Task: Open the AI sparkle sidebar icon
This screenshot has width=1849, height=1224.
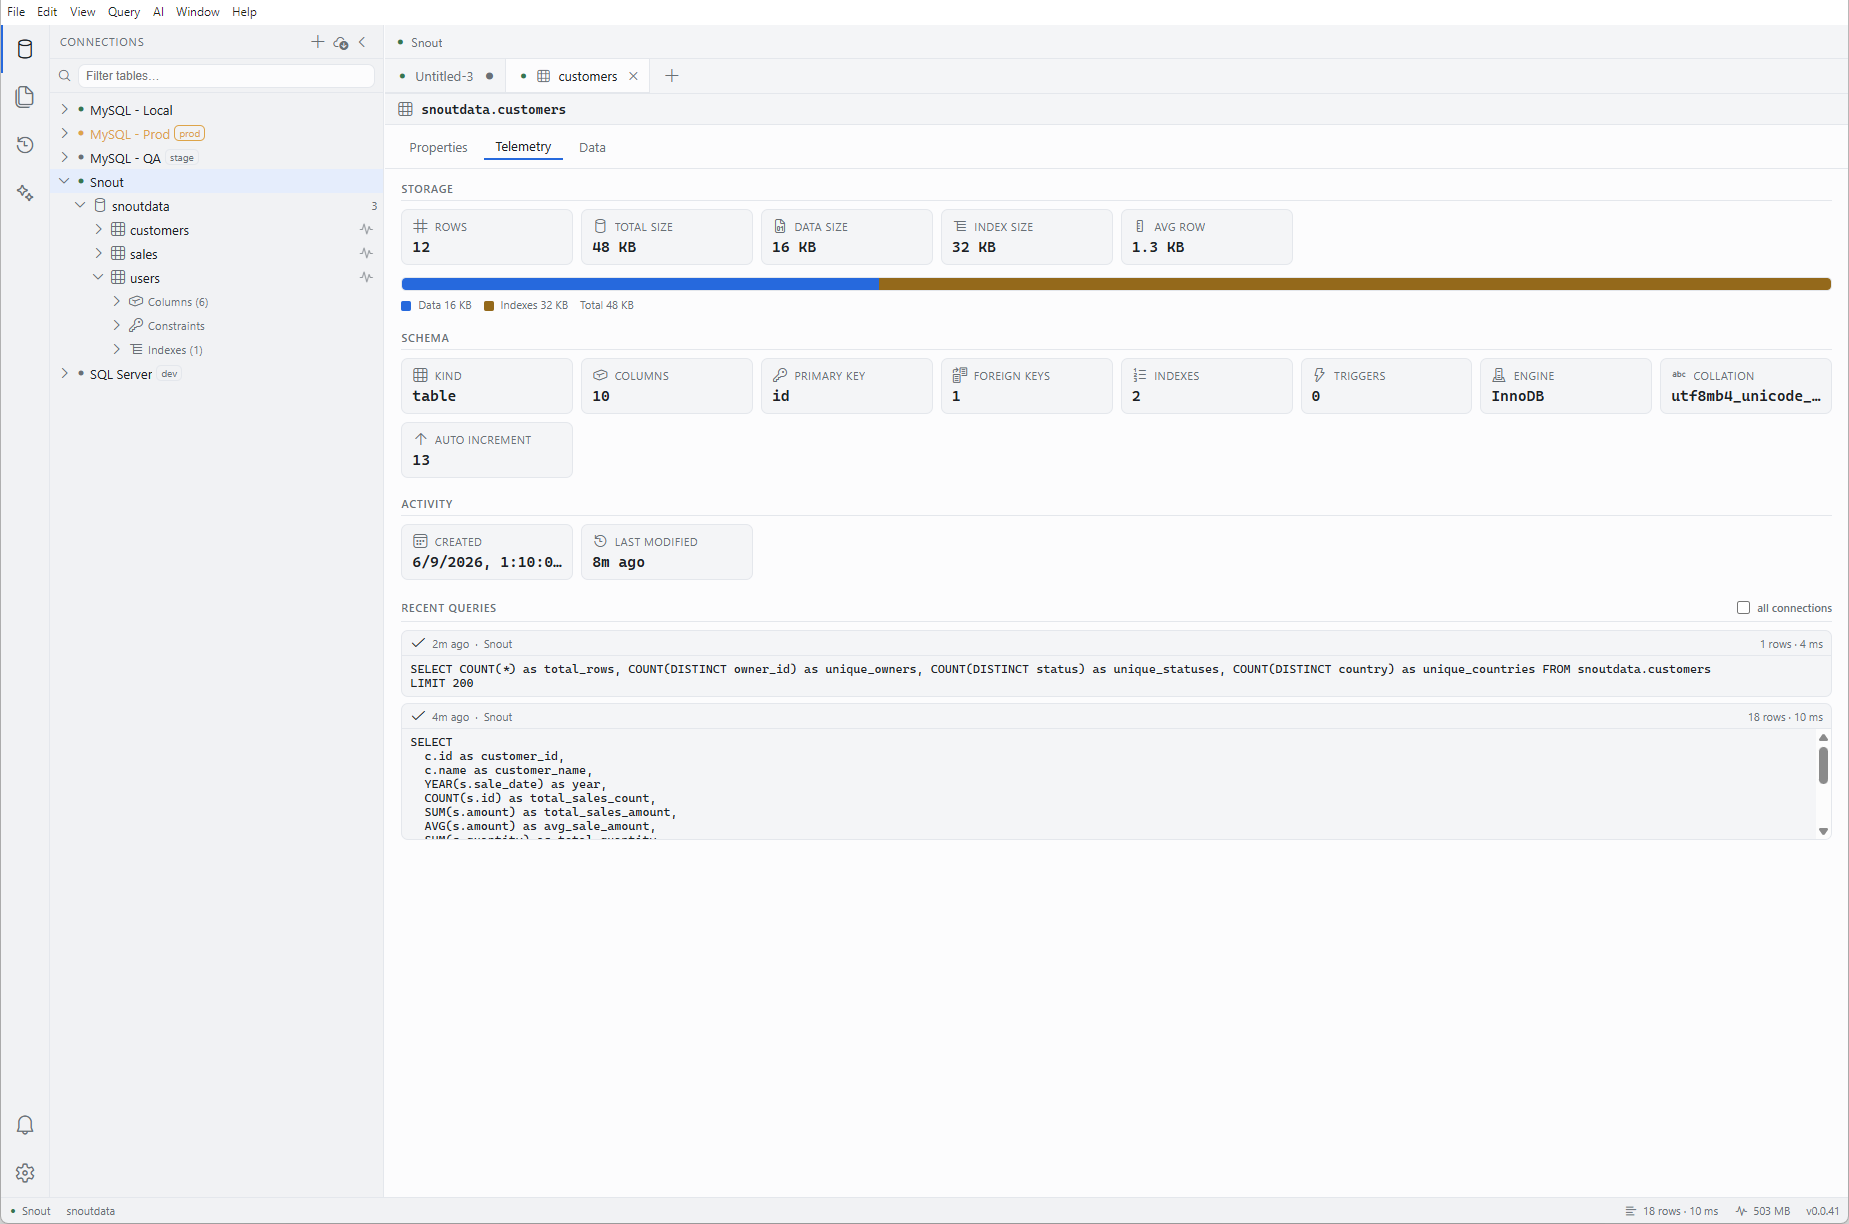Action: (x=25, y=193)
